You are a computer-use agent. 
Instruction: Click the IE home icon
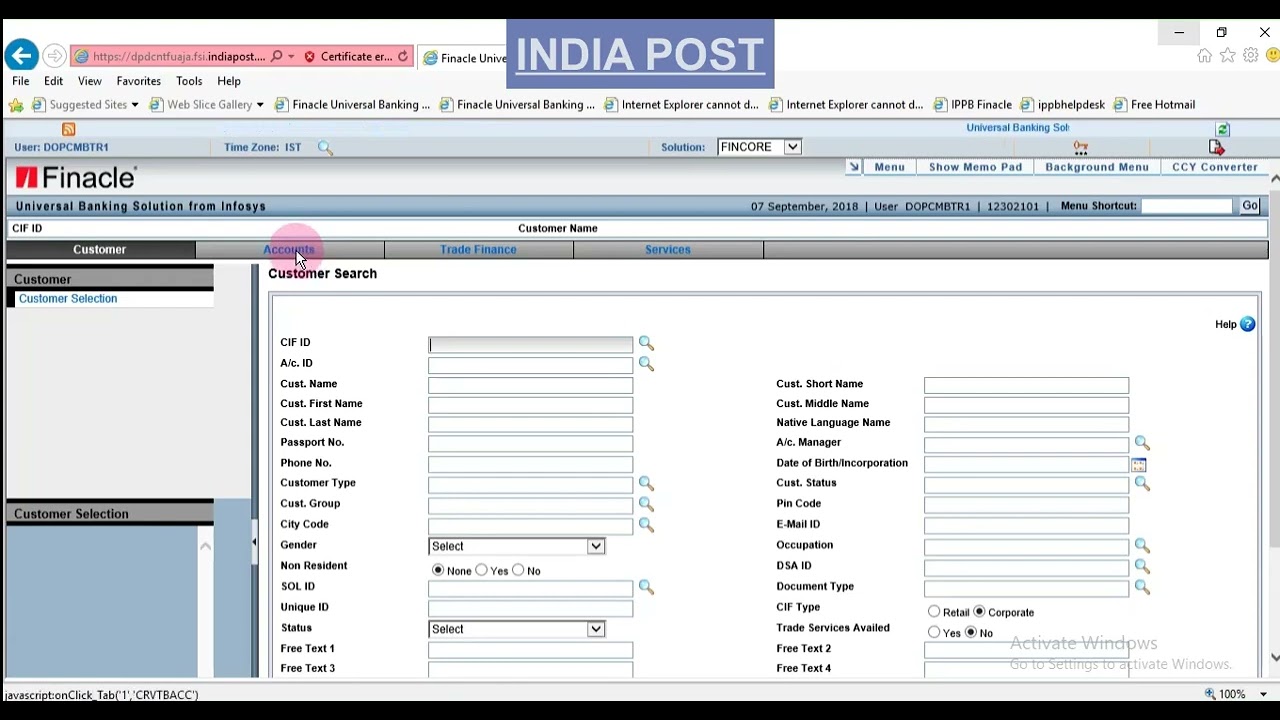pos(1205,56)
